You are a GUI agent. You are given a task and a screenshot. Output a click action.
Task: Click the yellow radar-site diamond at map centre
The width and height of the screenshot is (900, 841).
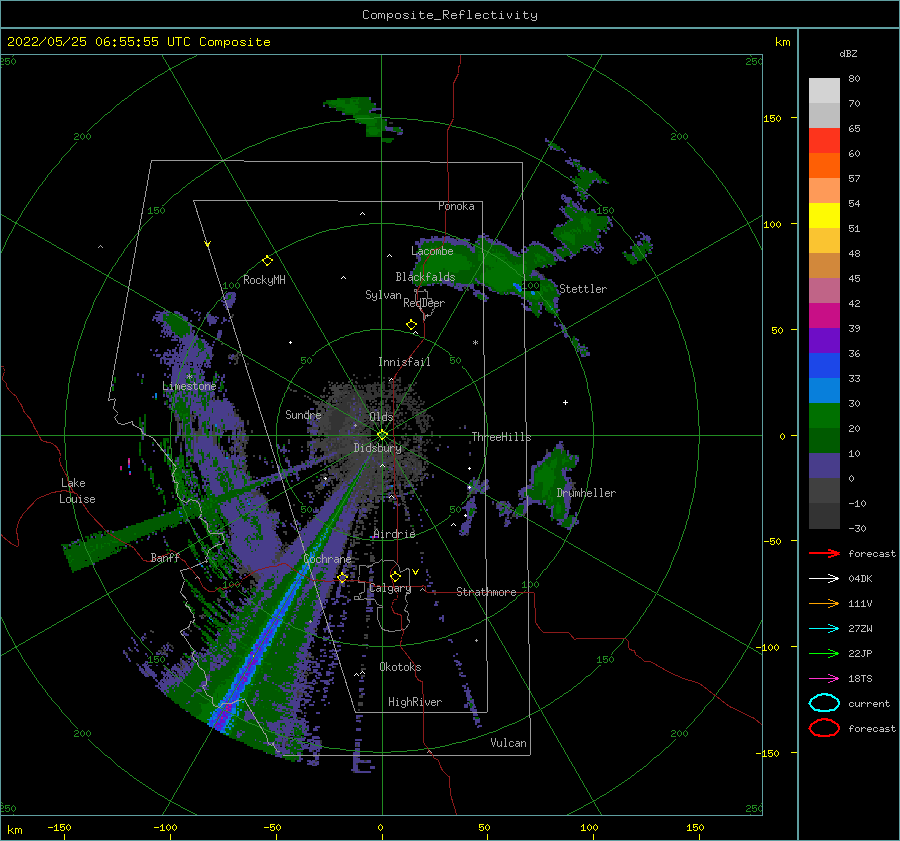coord(382,435)
